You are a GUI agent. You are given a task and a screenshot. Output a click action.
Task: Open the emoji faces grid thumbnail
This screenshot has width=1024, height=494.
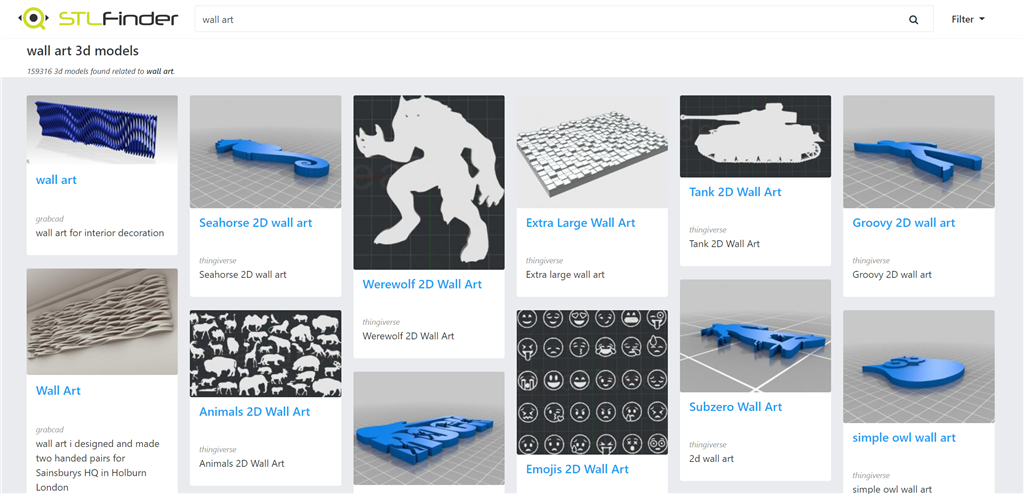tap(592, 382)
